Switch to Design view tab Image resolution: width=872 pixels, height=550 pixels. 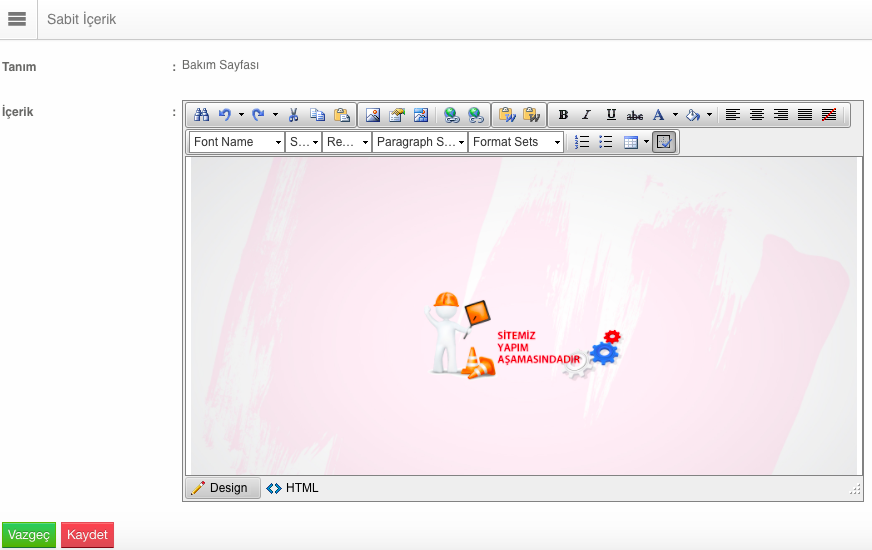pos(222,488)
